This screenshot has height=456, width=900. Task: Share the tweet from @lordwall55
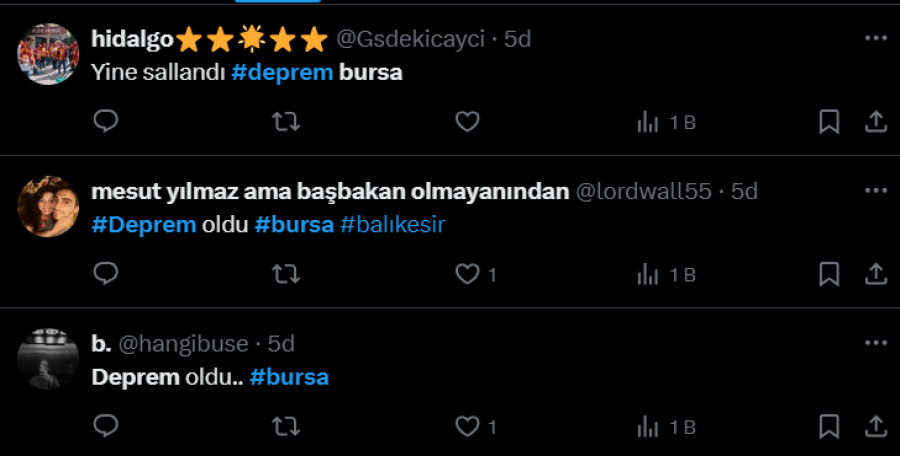pos(876,274)
